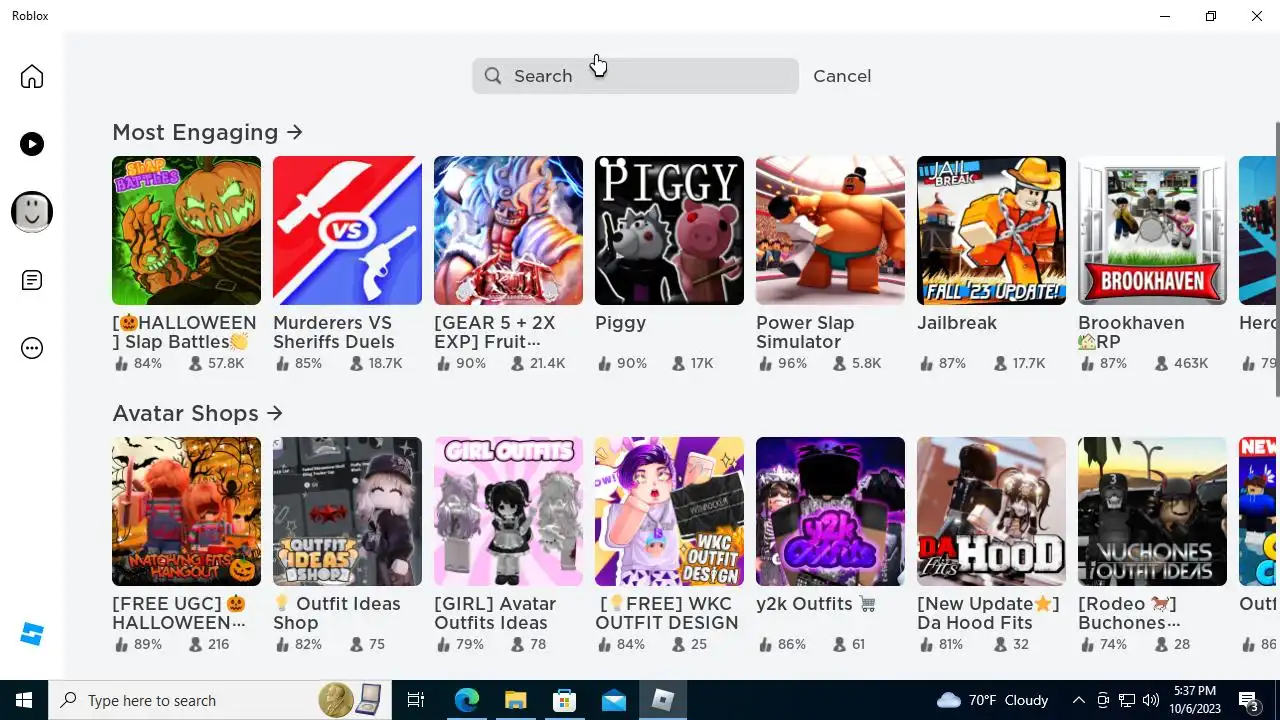The width and height of the screenshot is (1280, 720).
Task: Open the weather widget showing 70°F Cloudy
Action: (x=992, y=700)
